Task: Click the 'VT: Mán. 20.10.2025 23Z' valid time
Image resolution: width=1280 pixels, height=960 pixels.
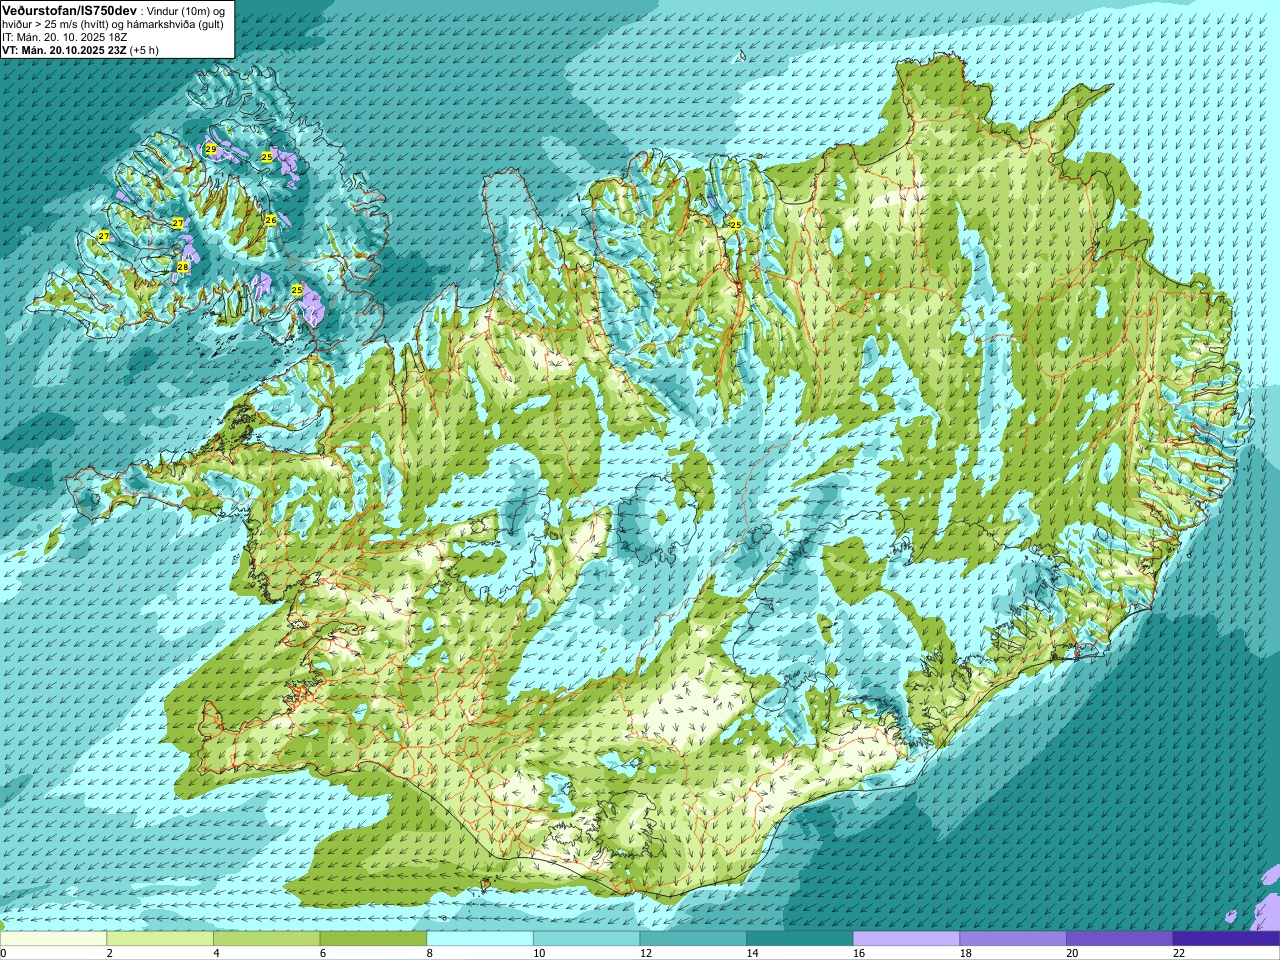Action: (x=64, y=50)
